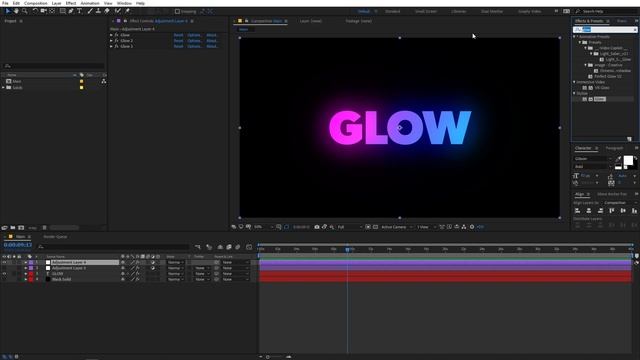
Task: Toggle visibility of the GLOW text layer
Action: tap(4, 274)
